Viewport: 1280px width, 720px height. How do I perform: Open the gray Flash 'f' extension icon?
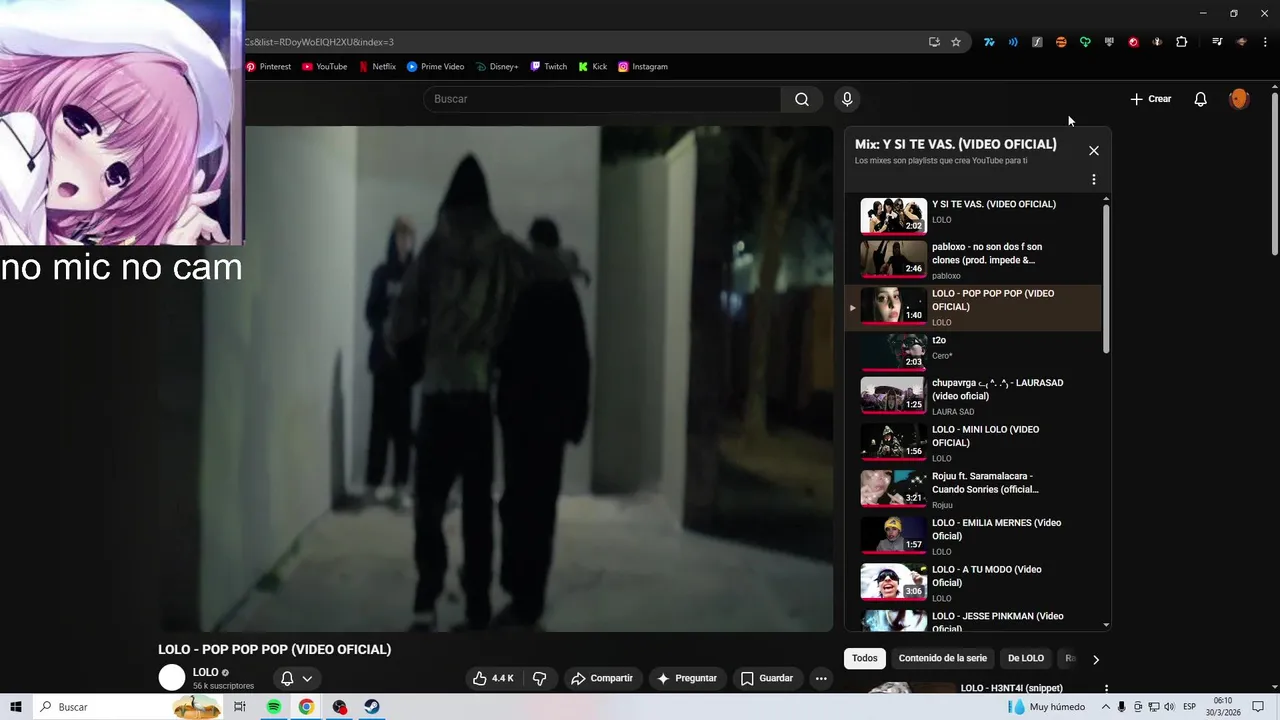(x=1037, y=42)
